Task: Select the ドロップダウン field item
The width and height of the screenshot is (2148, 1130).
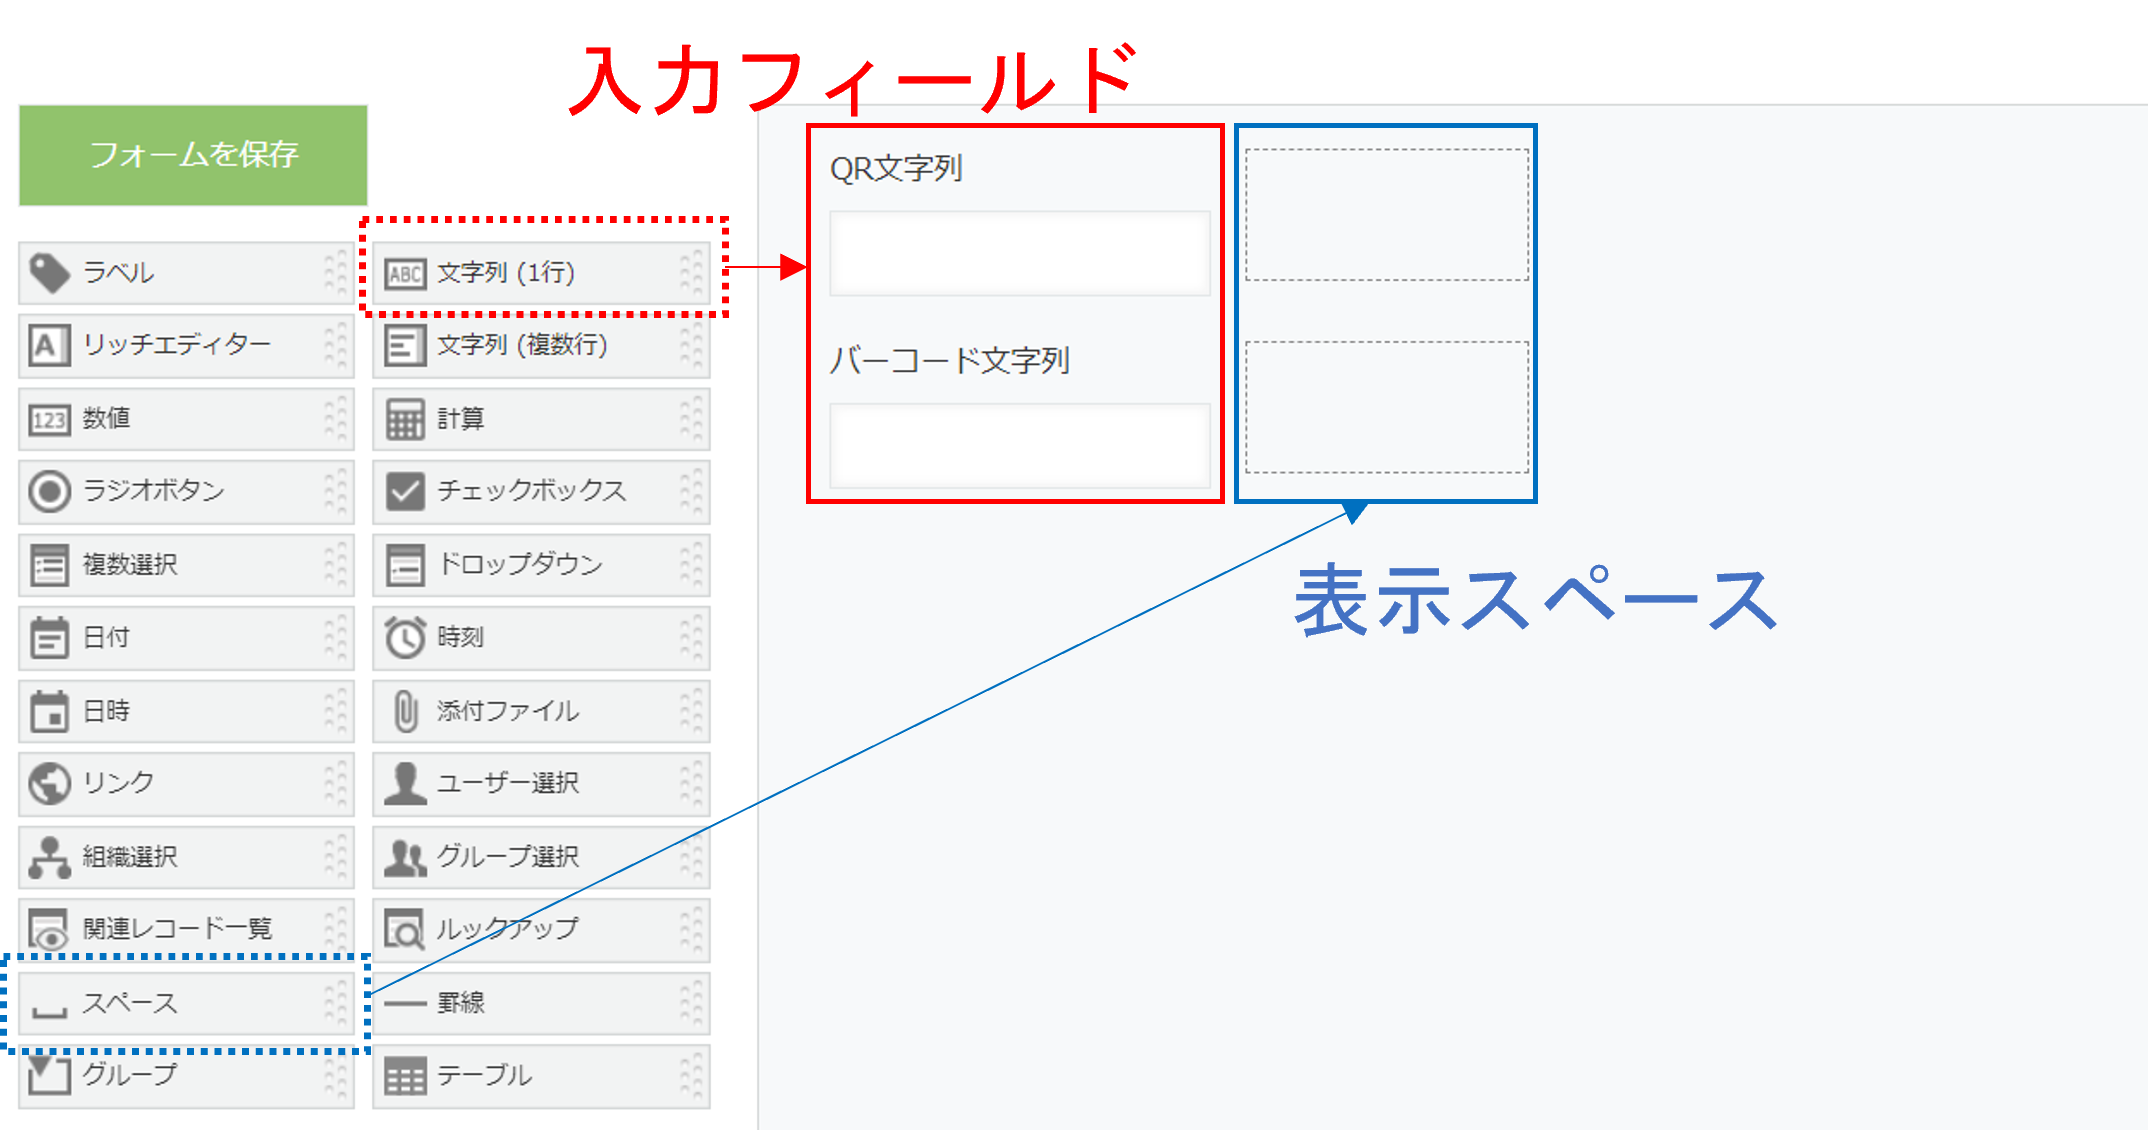Action: coord(540,565)
